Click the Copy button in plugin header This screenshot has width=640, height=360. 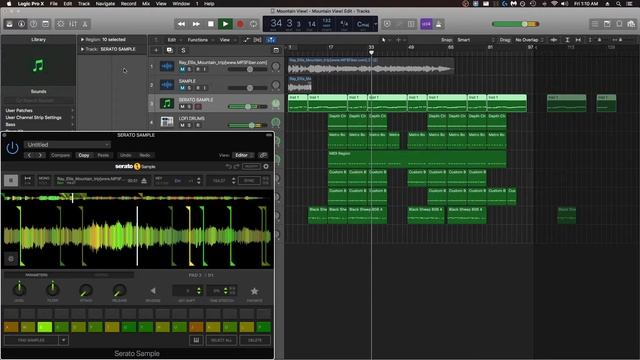coord(84,155)
